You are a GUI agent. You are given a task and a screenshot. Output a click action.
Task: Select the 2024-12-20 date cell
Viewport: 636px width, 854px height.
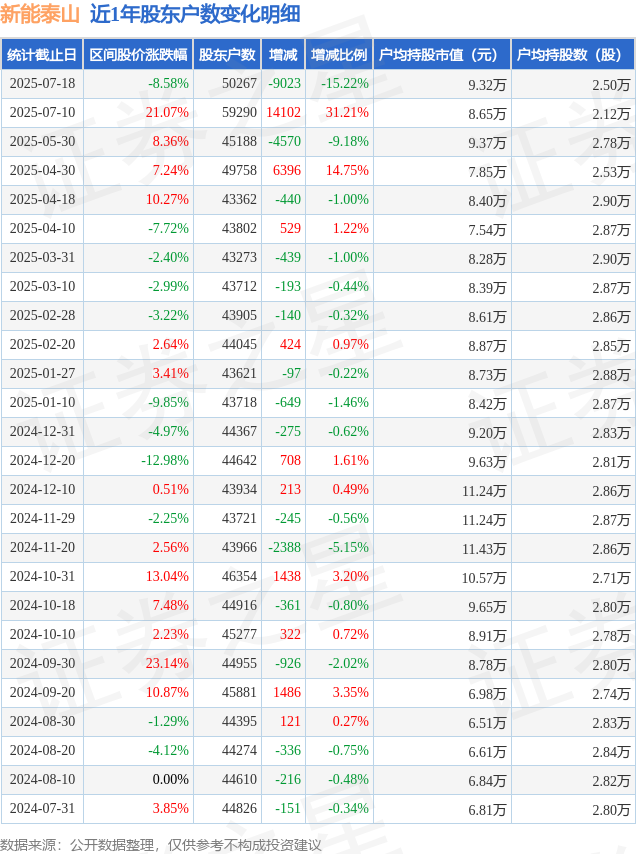click(x=42, y=460)
